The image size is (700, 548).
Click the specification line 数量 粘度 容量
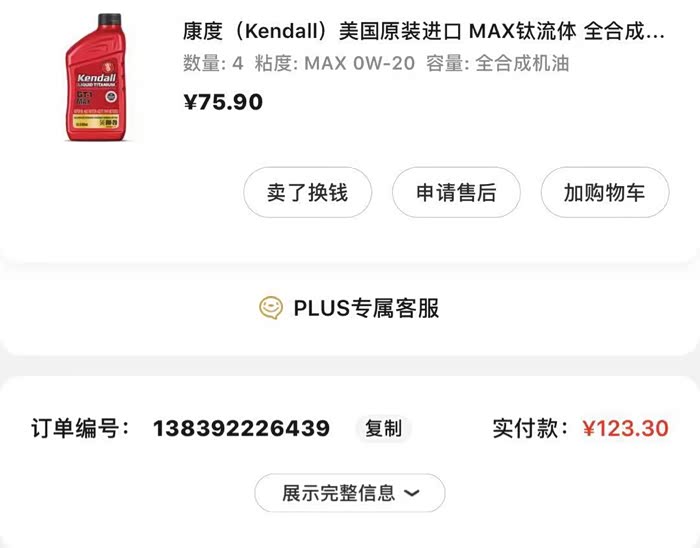tap(376, 63)
